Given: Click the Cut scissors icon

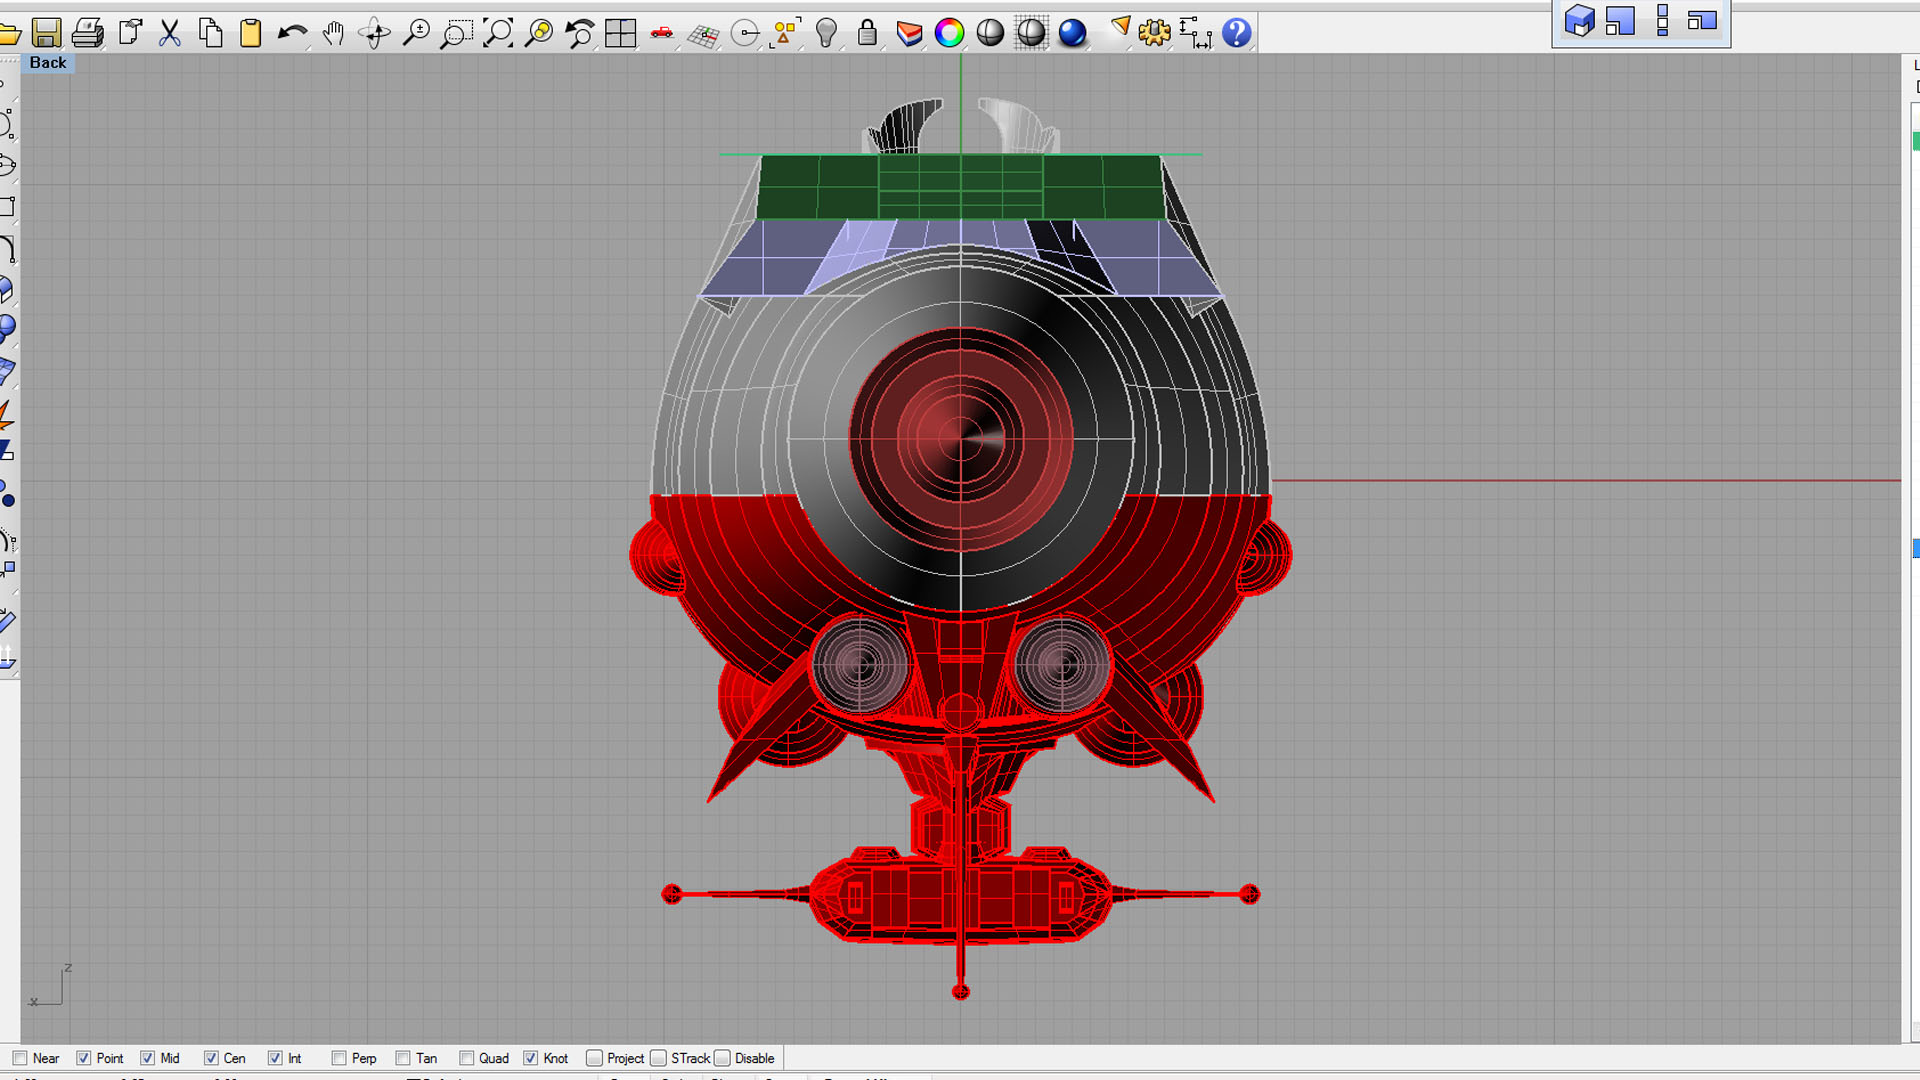Looking at the screenshot, I should coord(170,33).
